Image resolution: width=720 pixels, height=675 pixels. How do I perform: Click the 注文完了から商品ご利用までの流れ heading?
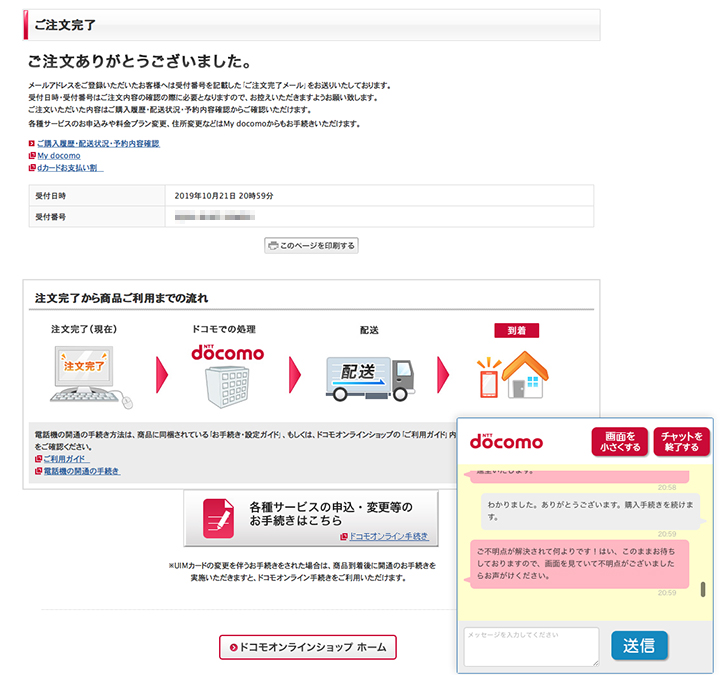tap(122, 298)
